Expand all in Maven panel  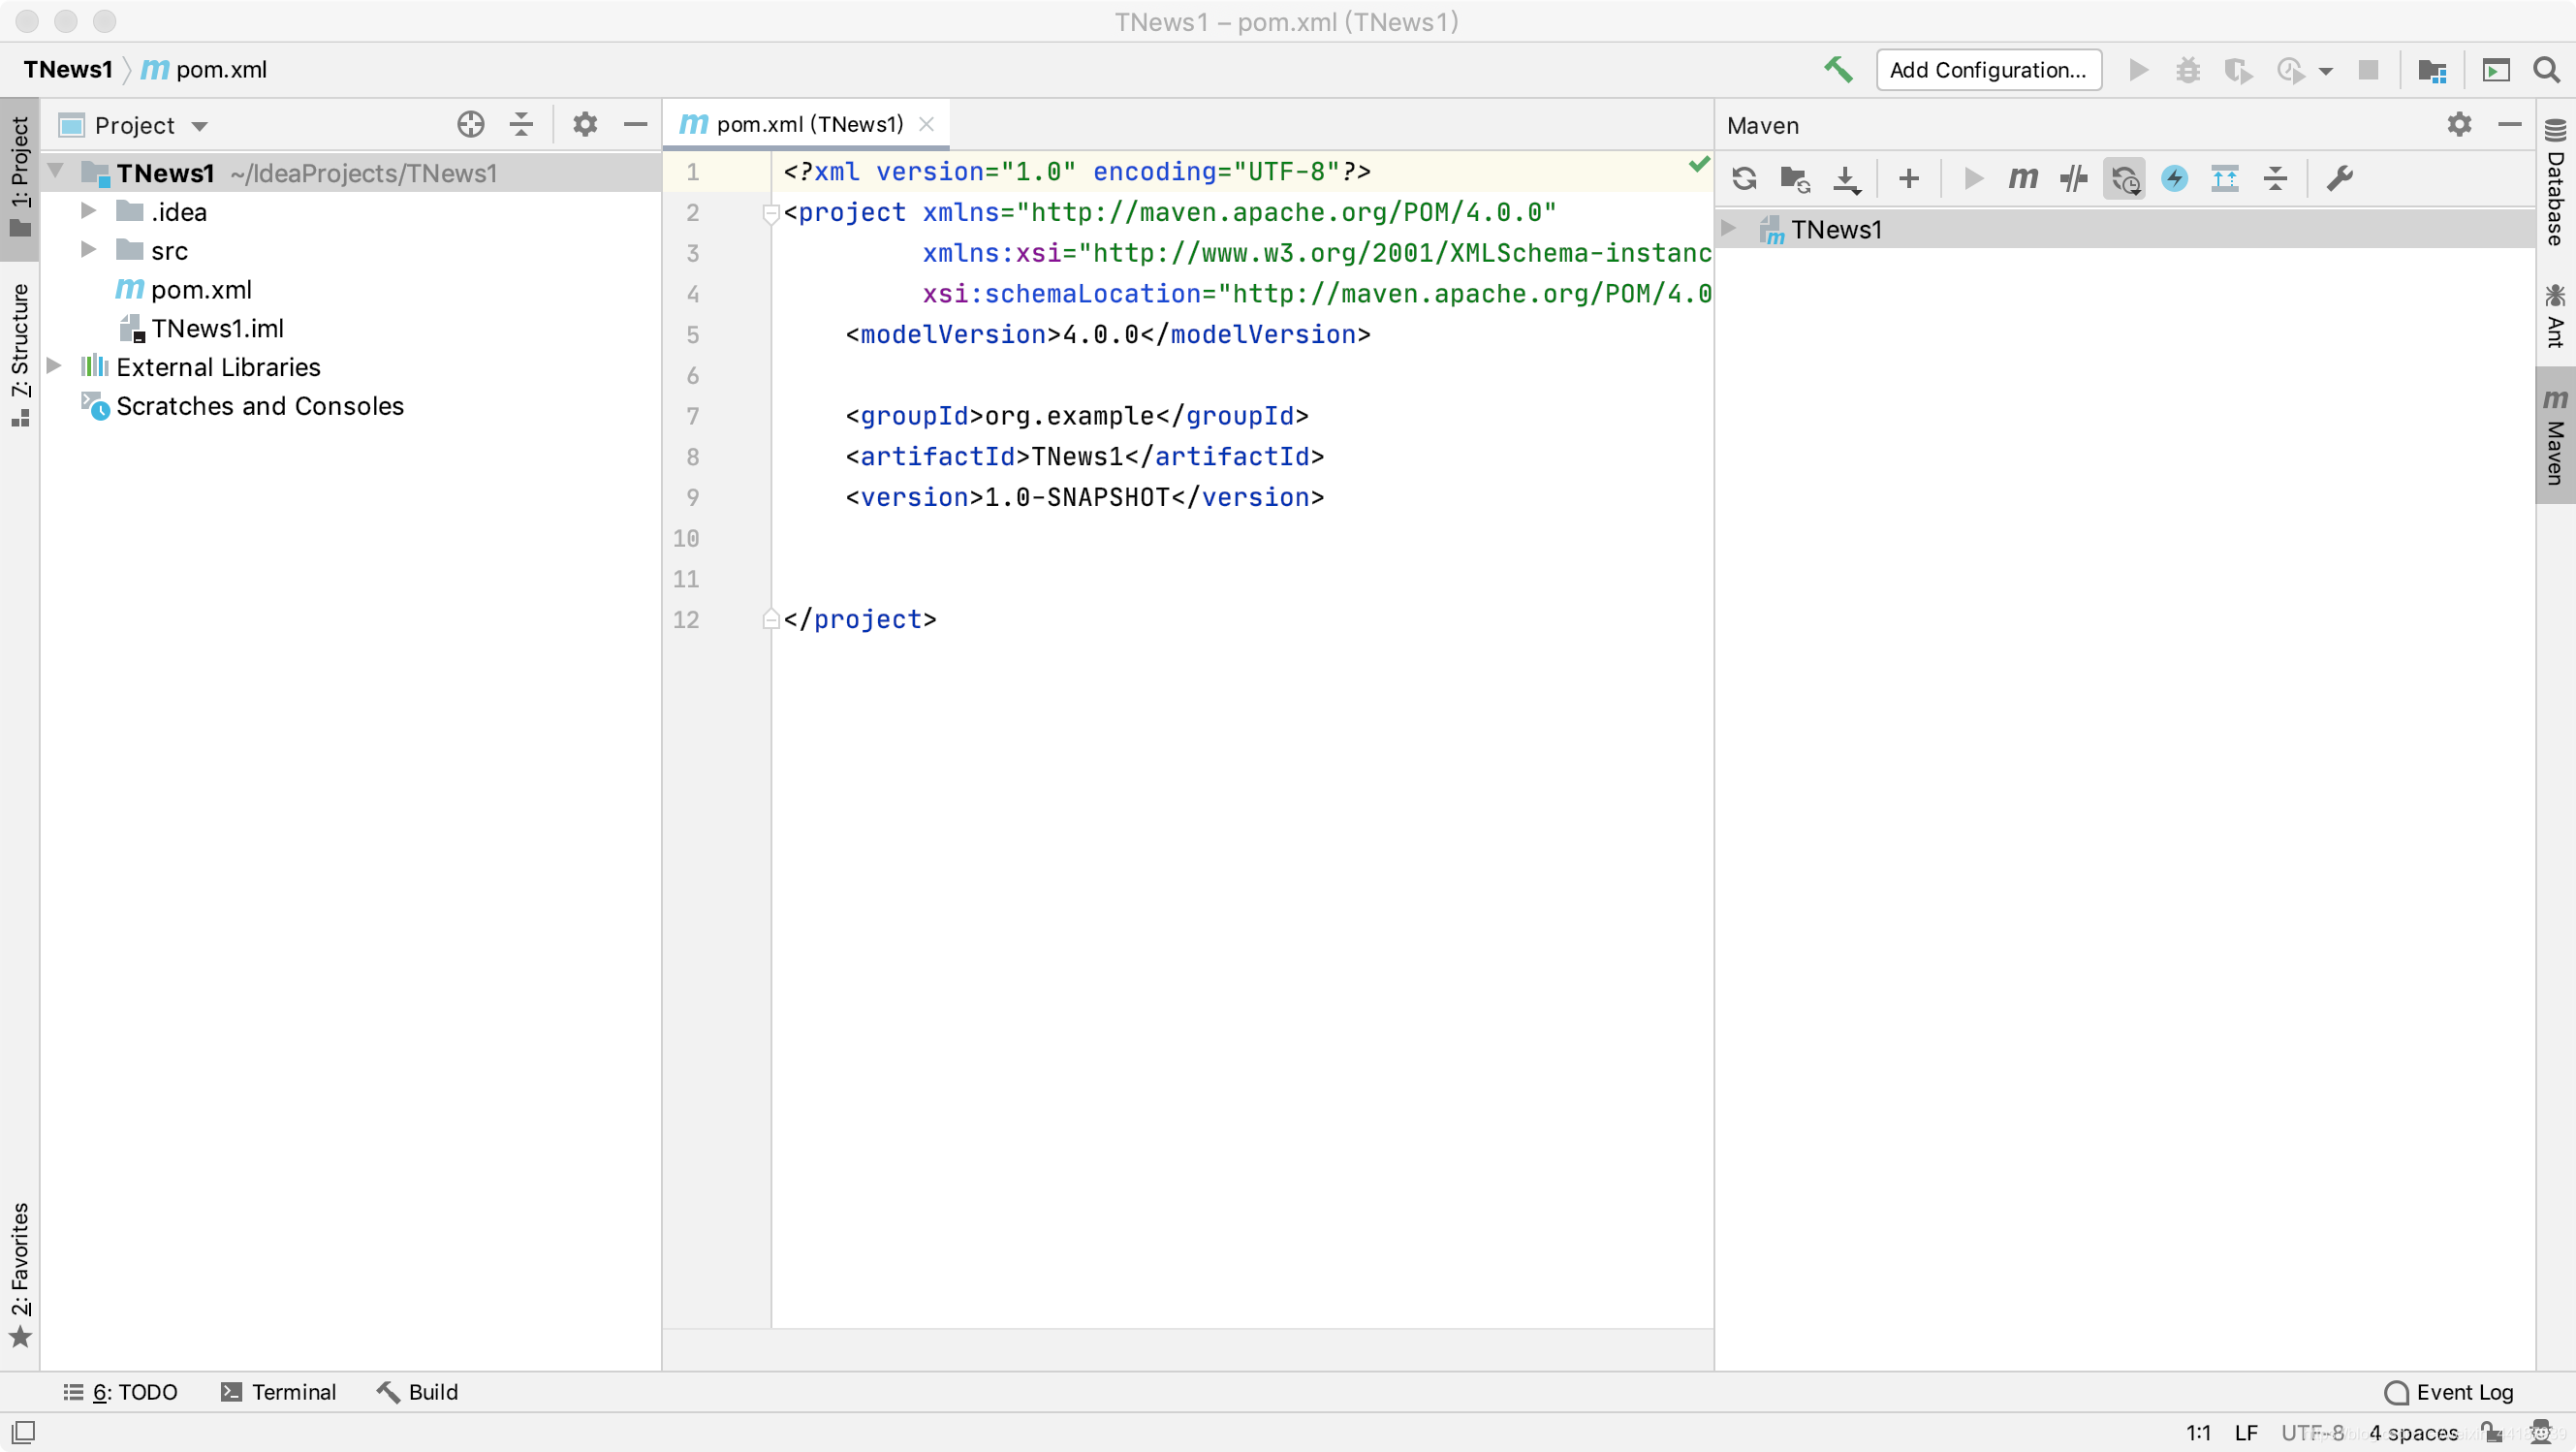tap(2225, 179)
